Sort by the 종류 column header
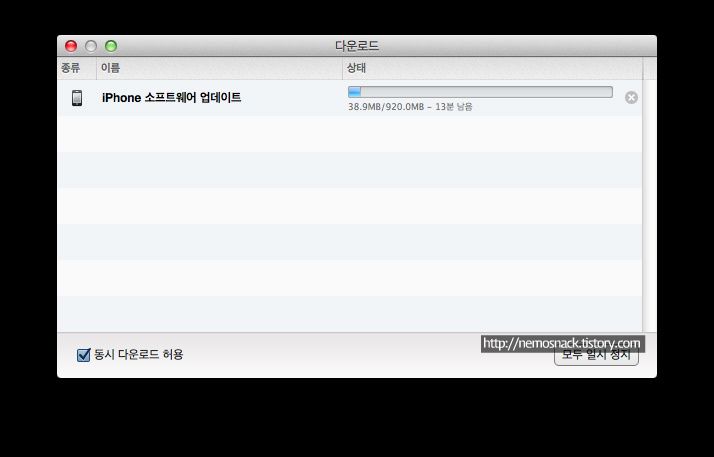 [76, 68]
